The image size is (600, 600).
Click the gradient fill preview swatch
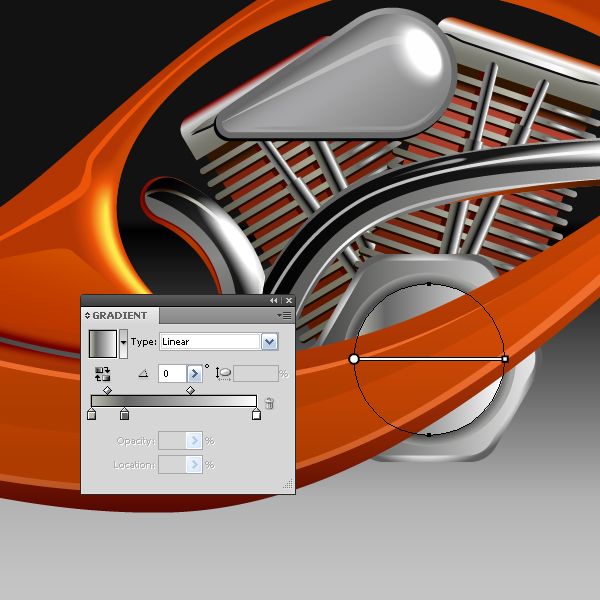coord(103,344)
